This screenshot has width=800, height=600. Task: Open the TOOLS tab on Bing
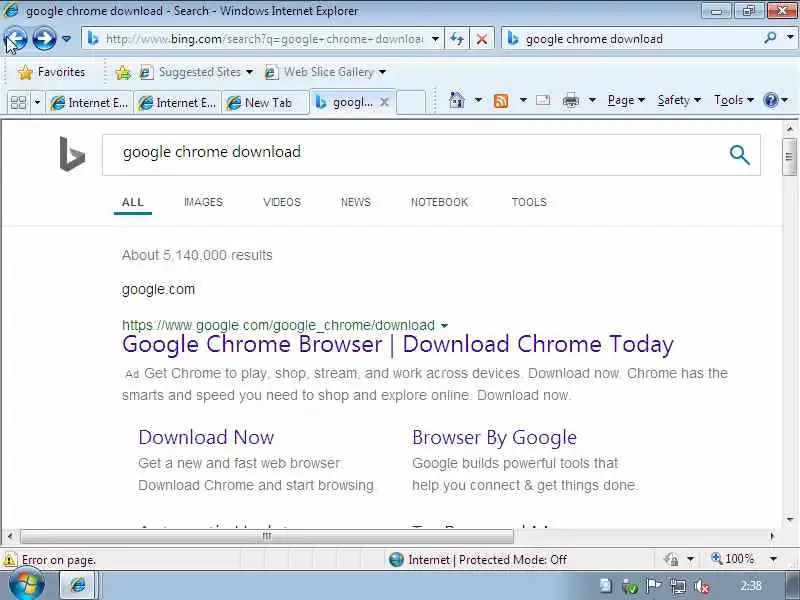(529, 202)
